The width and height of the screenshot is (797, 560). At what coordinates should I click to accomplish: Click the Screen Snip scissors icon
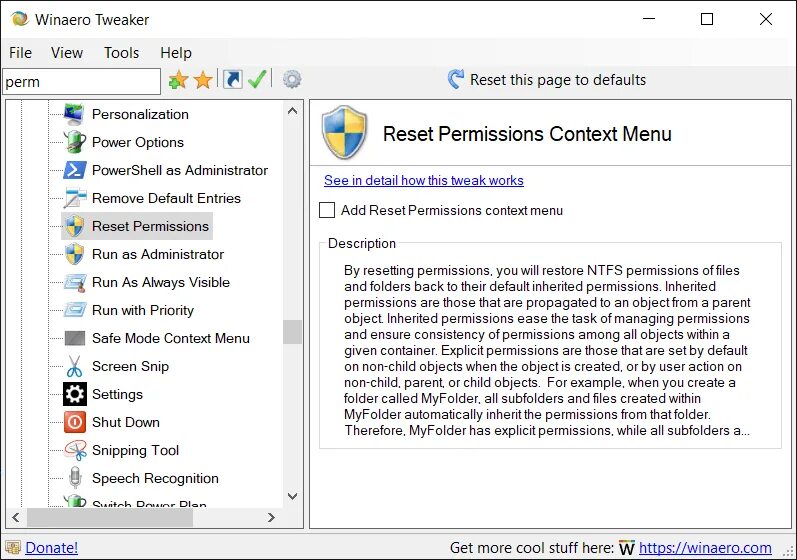[75, 366]
